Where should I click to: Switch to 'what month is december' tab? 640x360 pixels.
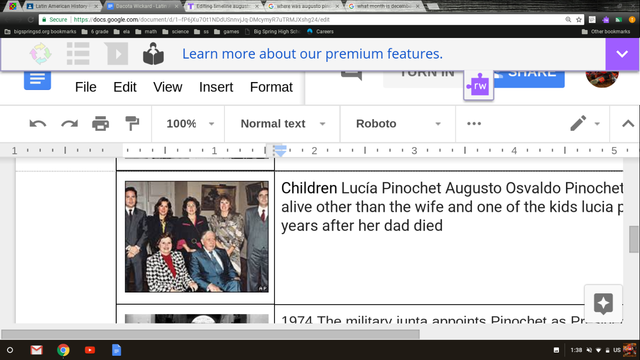click(384, 6)
